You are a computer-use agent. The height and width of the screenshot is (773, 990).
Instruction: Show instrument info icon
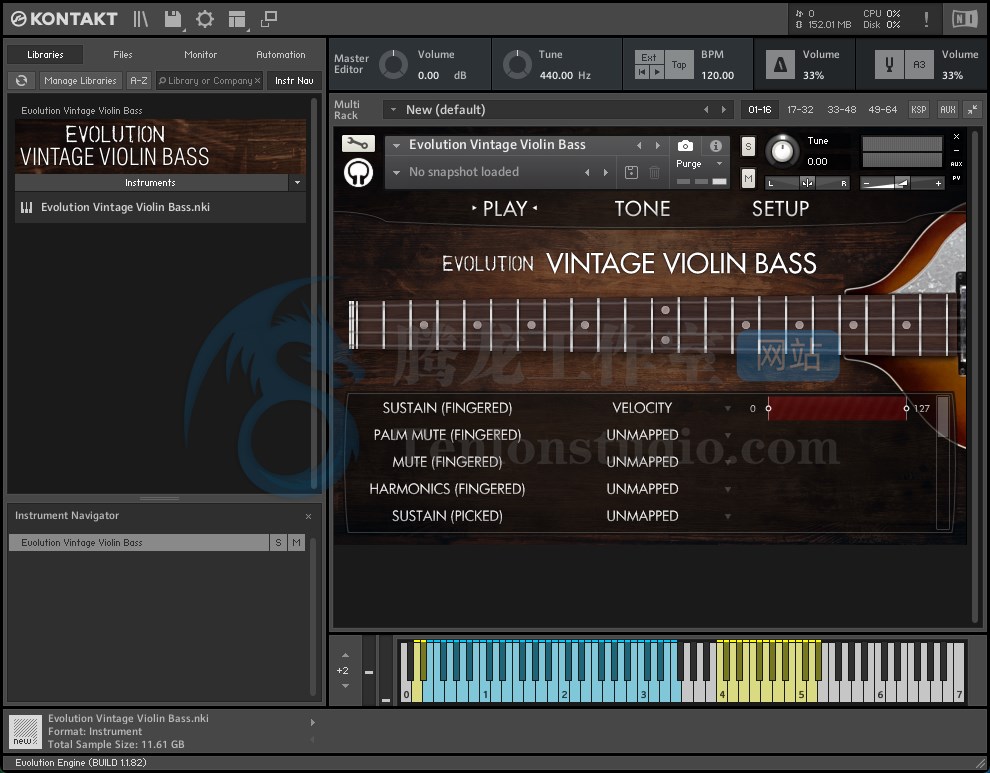(715, 146)
